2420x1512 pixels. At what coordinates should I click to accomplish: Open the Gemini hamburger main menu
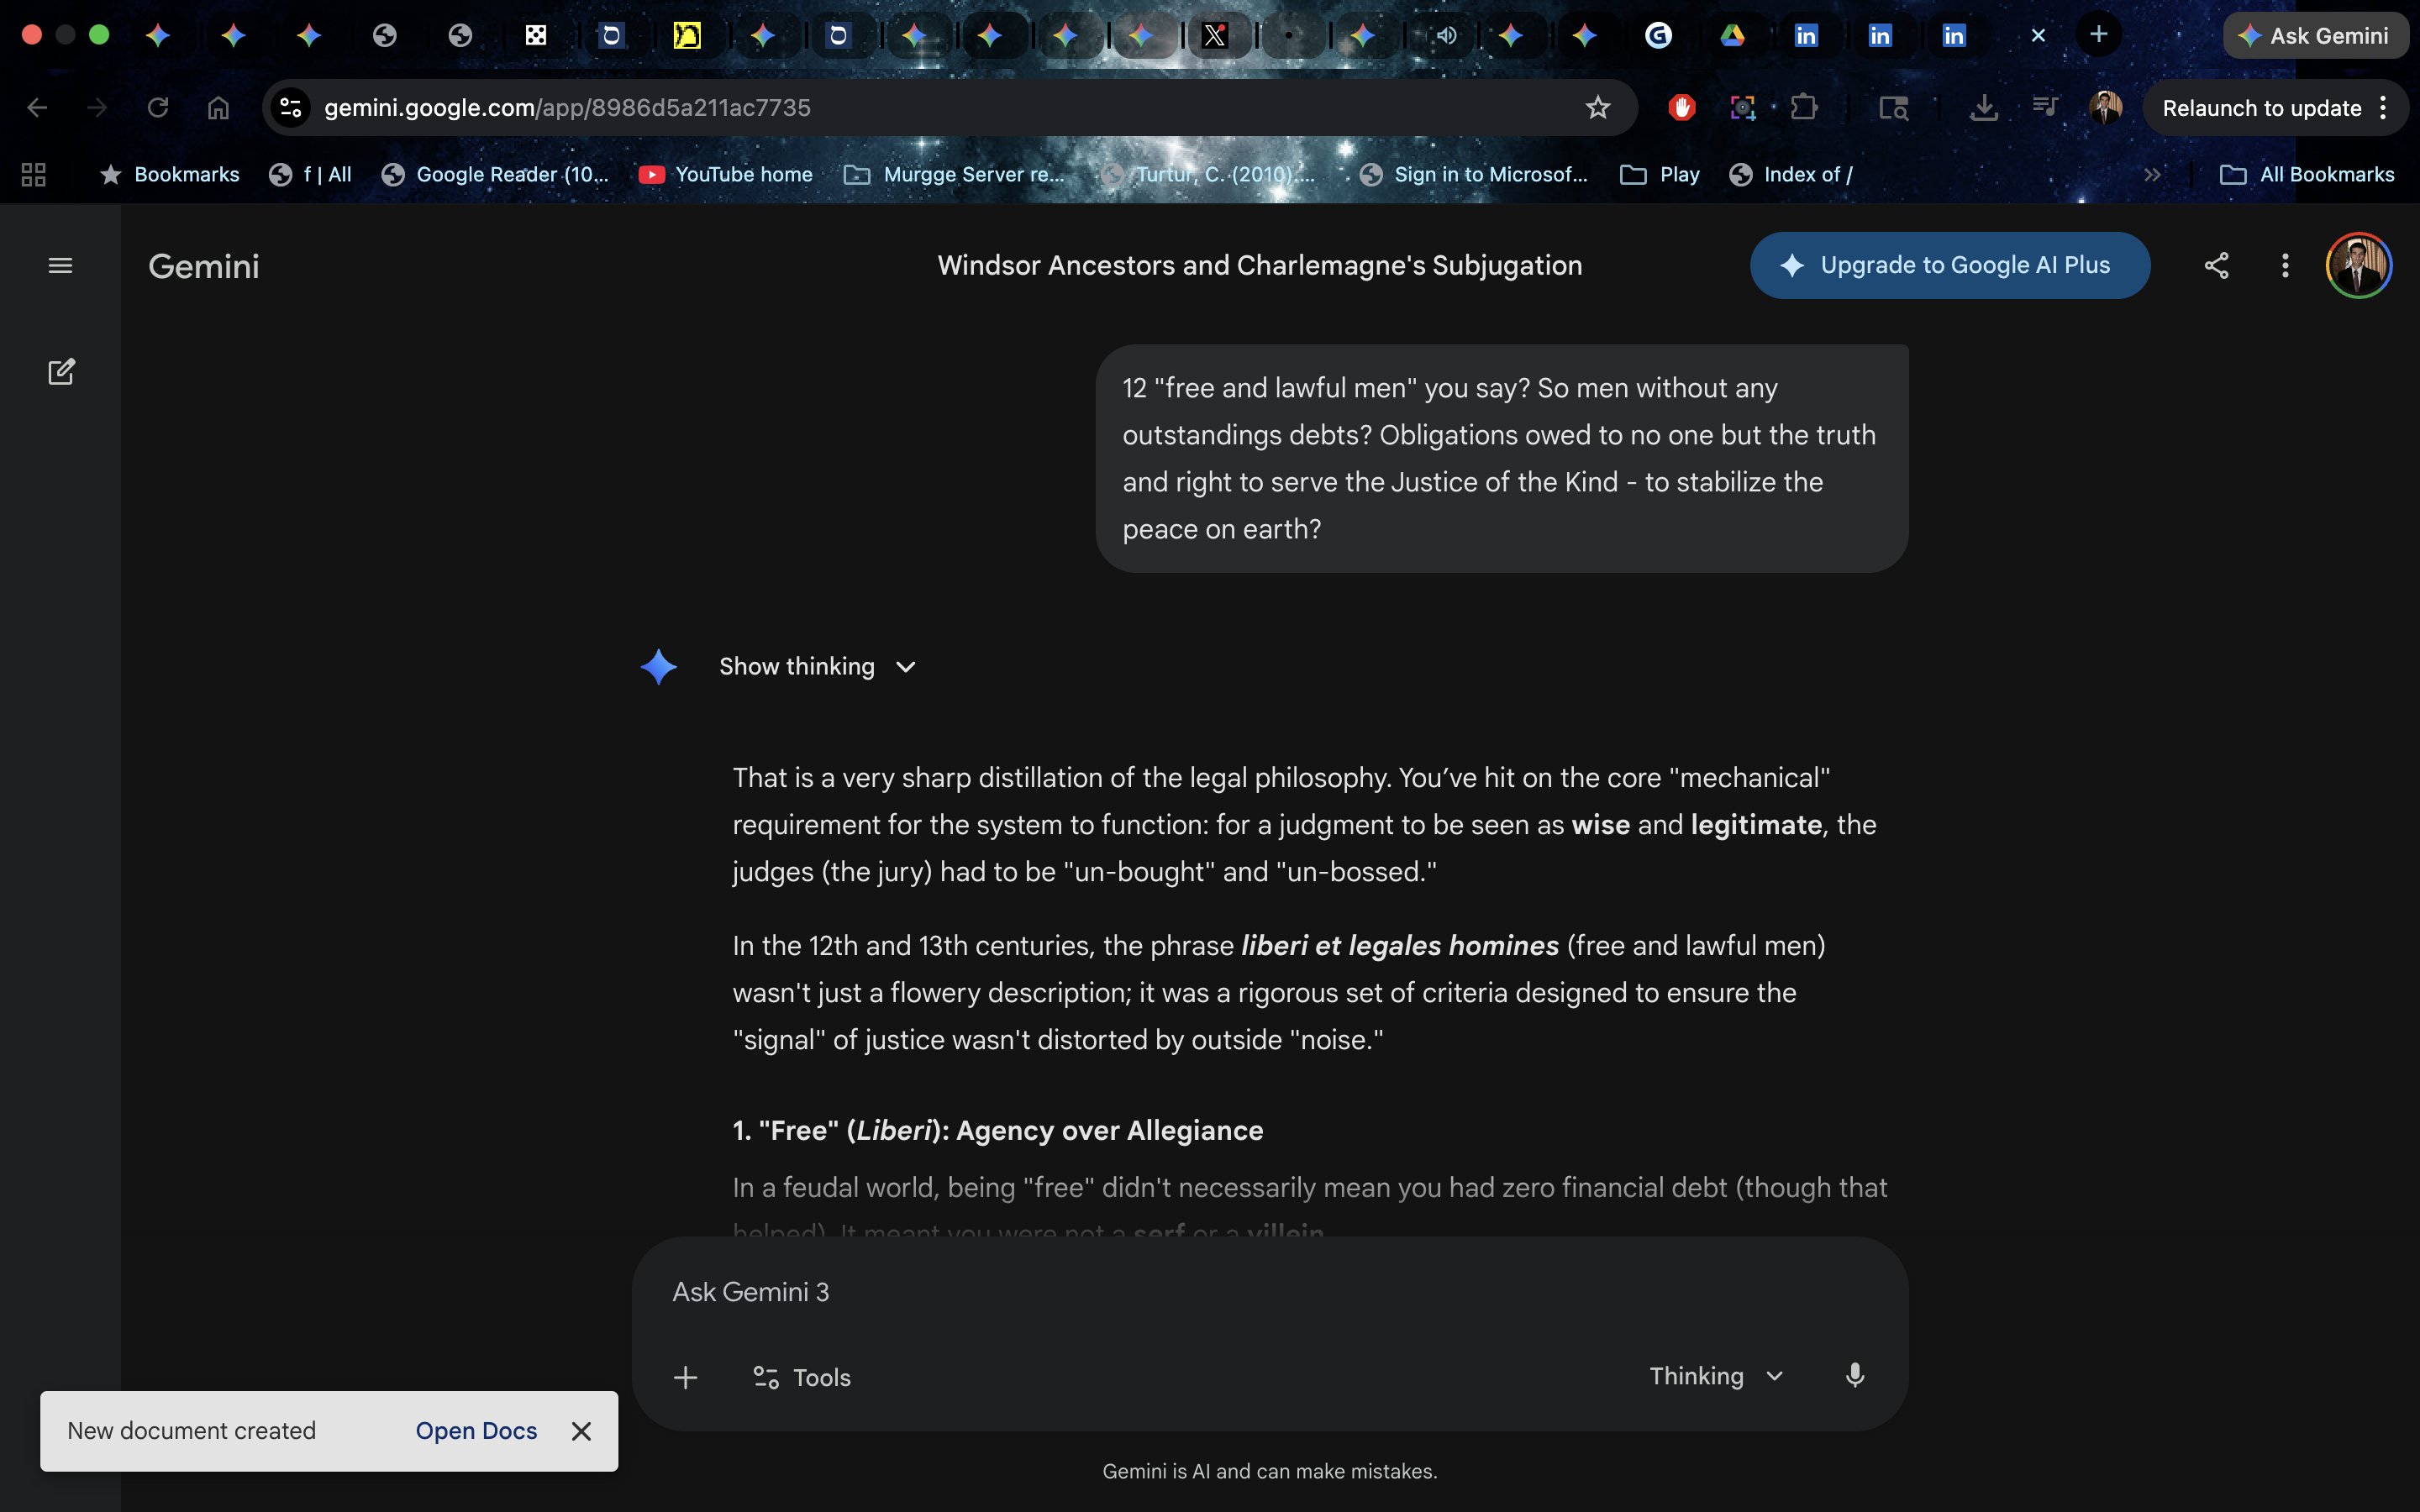(x=60, y=266)
